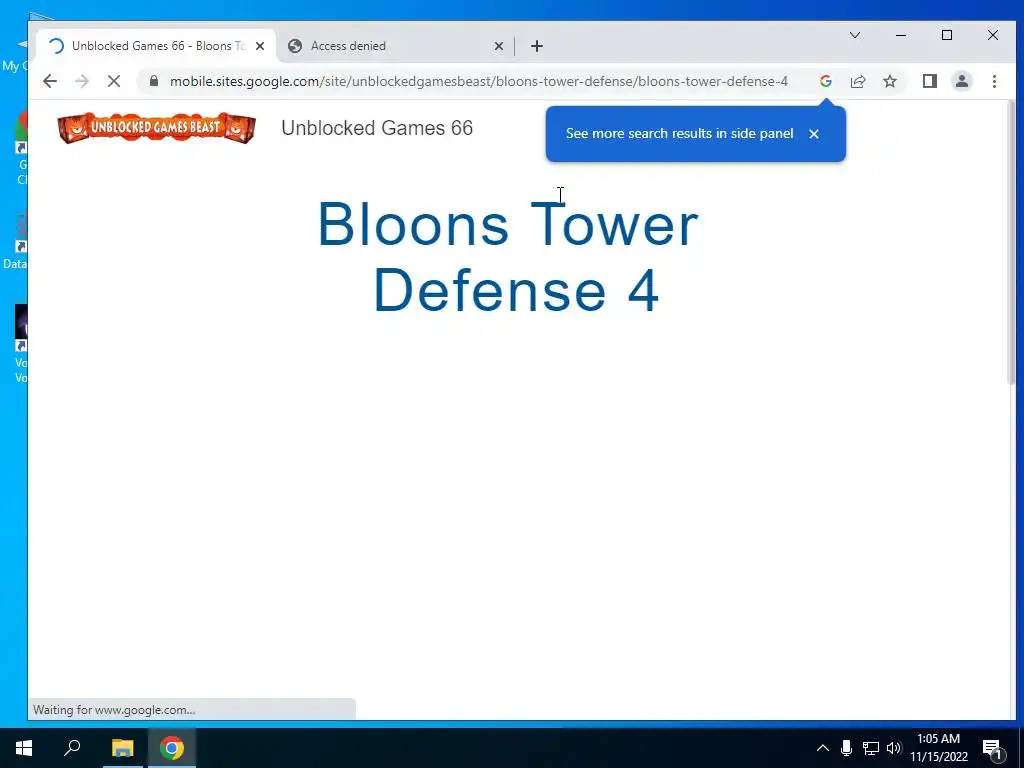The width and height of the screenshot is (1024, 768).
Task: Open the notification center icon
Action: click(x=993, y=748)
